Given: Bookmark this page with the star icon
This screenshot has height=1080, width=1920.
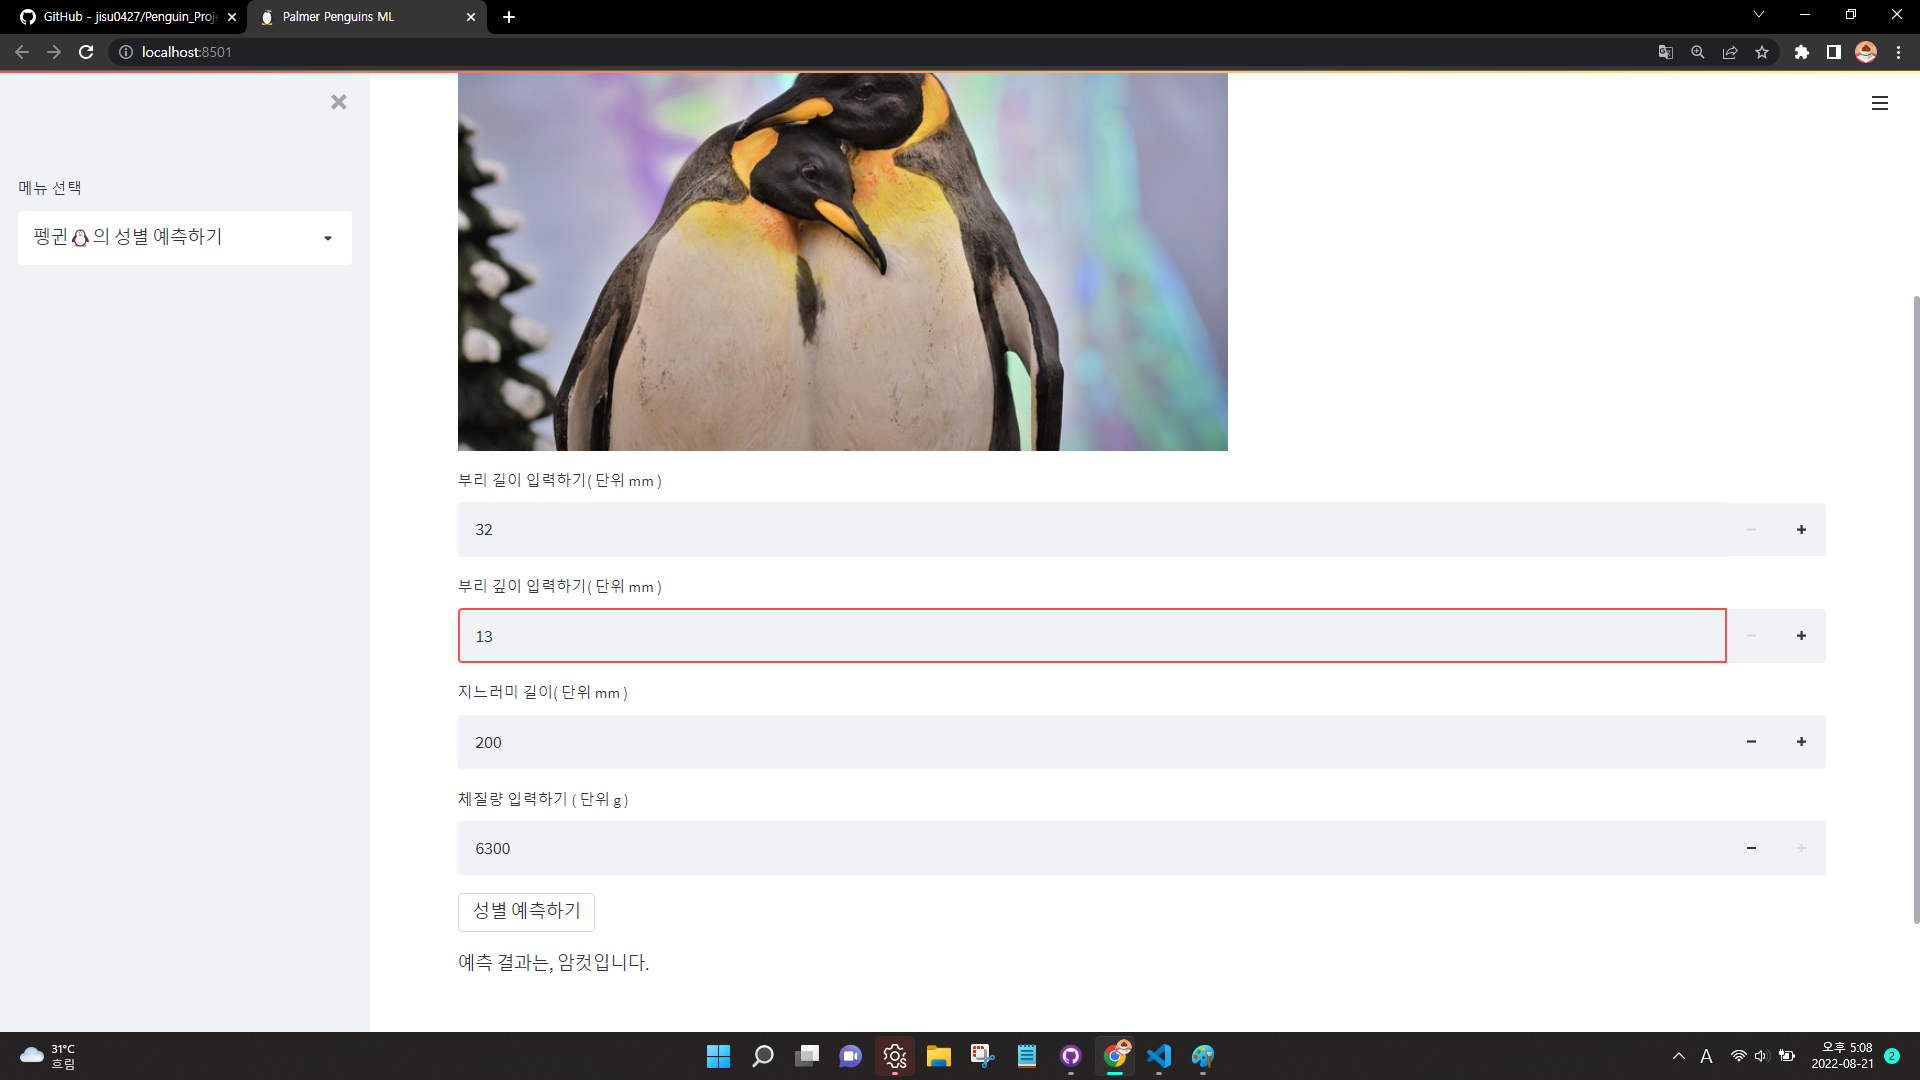Looking at the screenshot, I should pos(1762,52).
